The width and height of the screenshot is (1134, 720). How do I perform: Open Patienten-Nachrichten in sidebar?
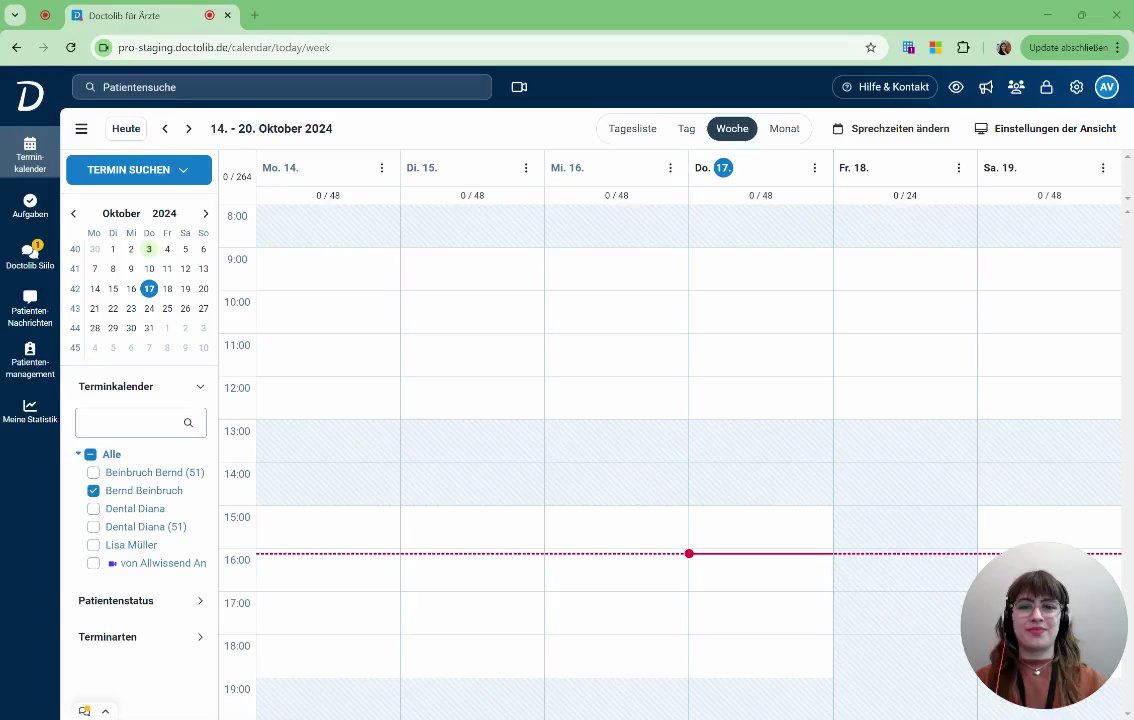pos(30,309)
